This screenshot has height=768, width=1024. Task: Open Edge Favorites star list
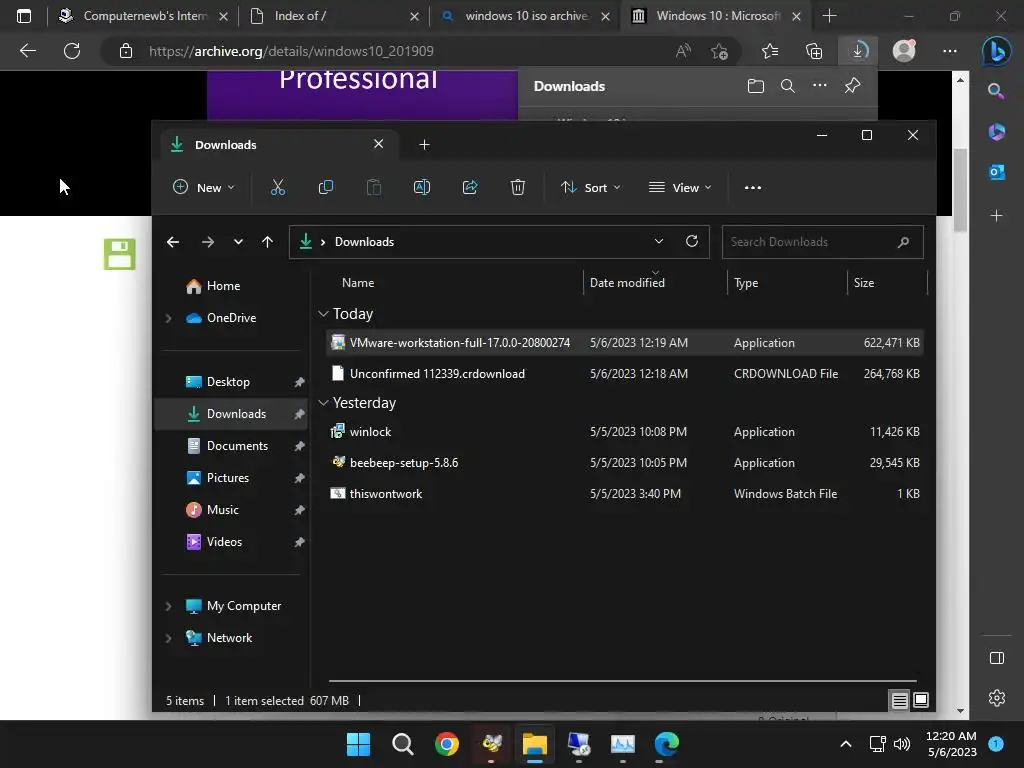(770, 51)
